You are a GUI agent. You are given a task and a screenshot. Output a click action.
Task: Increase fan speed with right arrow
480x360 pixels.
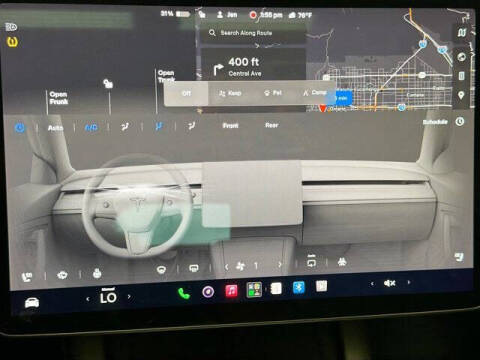[280, 265]
